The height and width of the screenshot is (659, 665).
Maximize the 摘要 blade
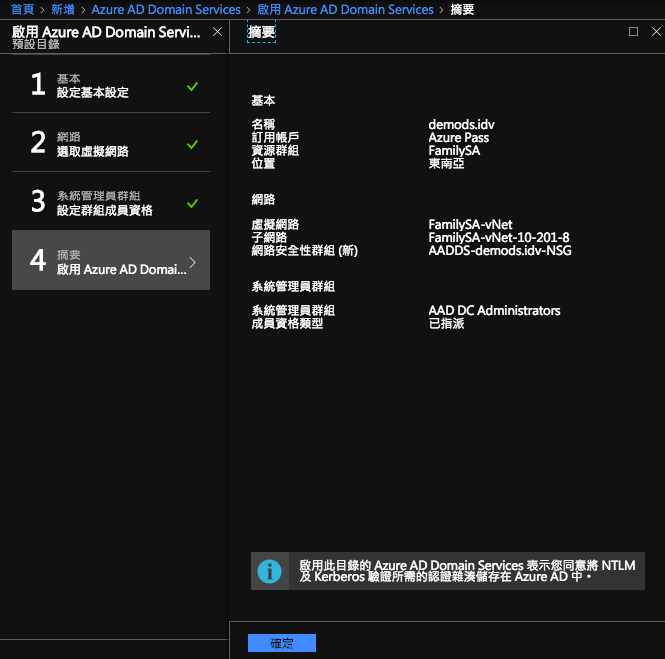pyautogui.click(x=633, y=31)
